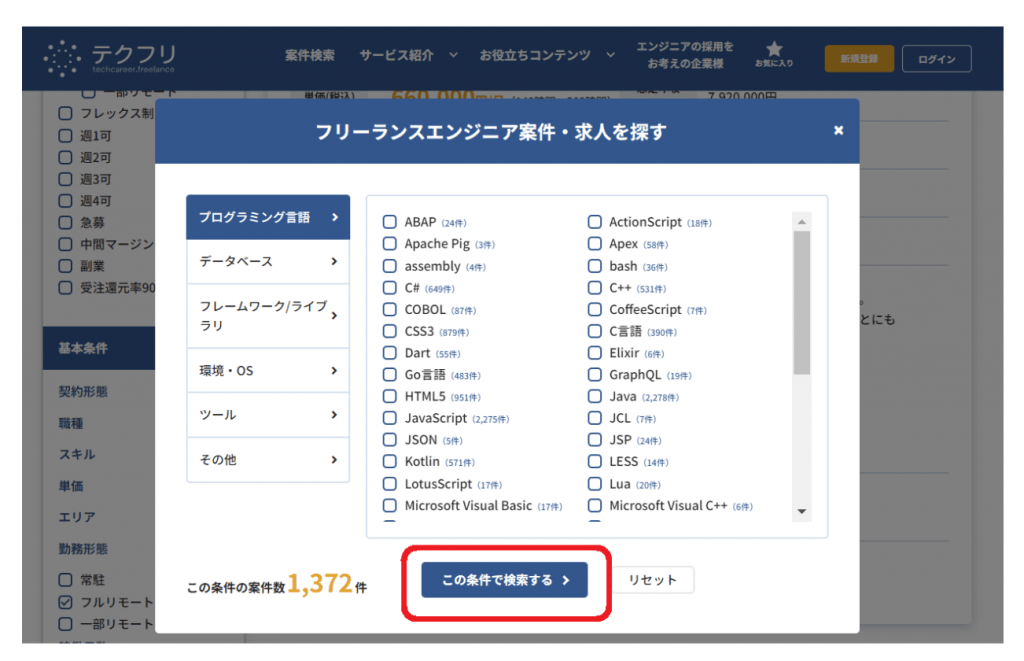This screenshot has width=1024, height=661.
Task: Expand the サービス紹介 dropdown menu
Action: pos(408,56)
